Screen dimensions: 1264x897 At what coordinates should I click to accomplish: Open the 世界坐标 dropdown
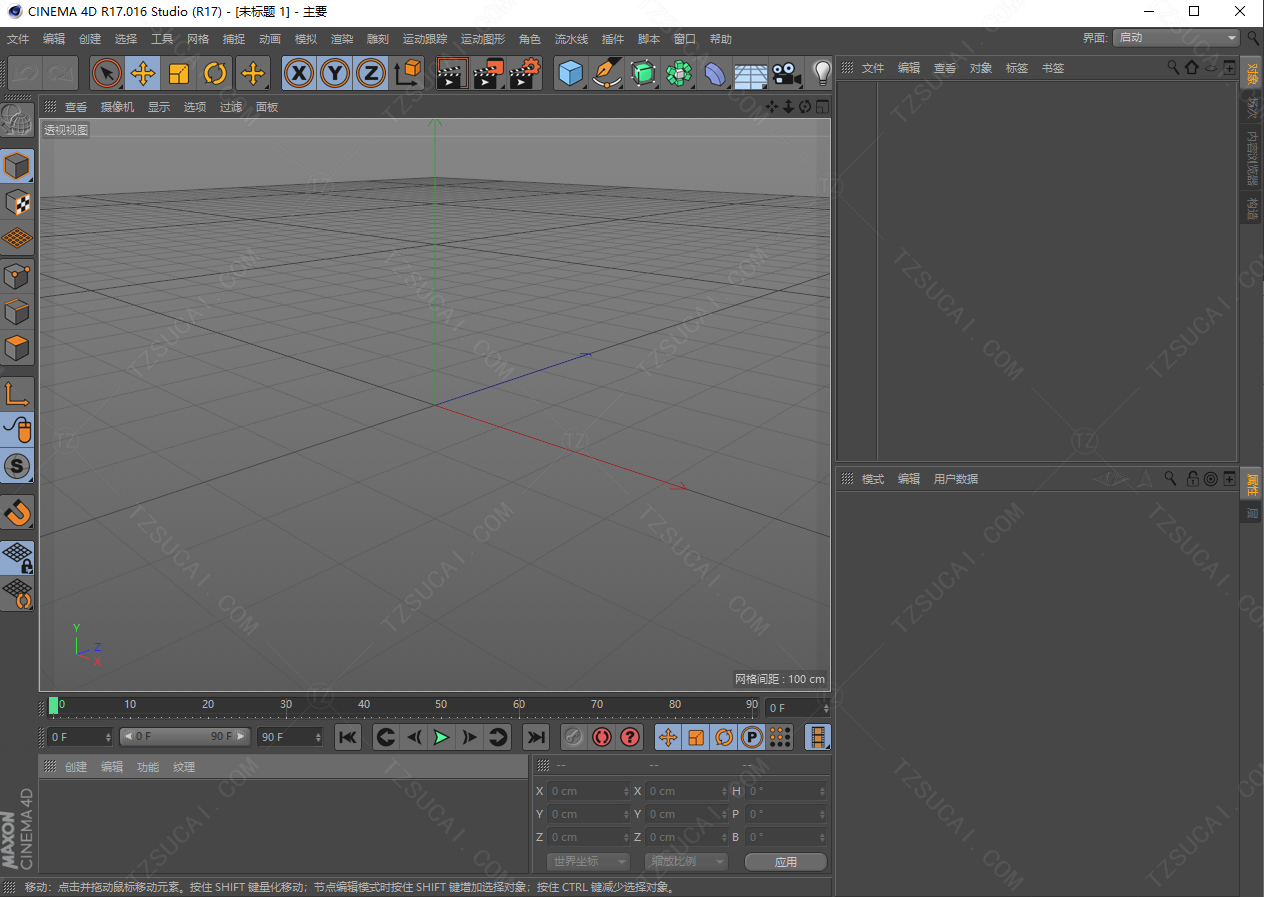click(x=588, y=861)
